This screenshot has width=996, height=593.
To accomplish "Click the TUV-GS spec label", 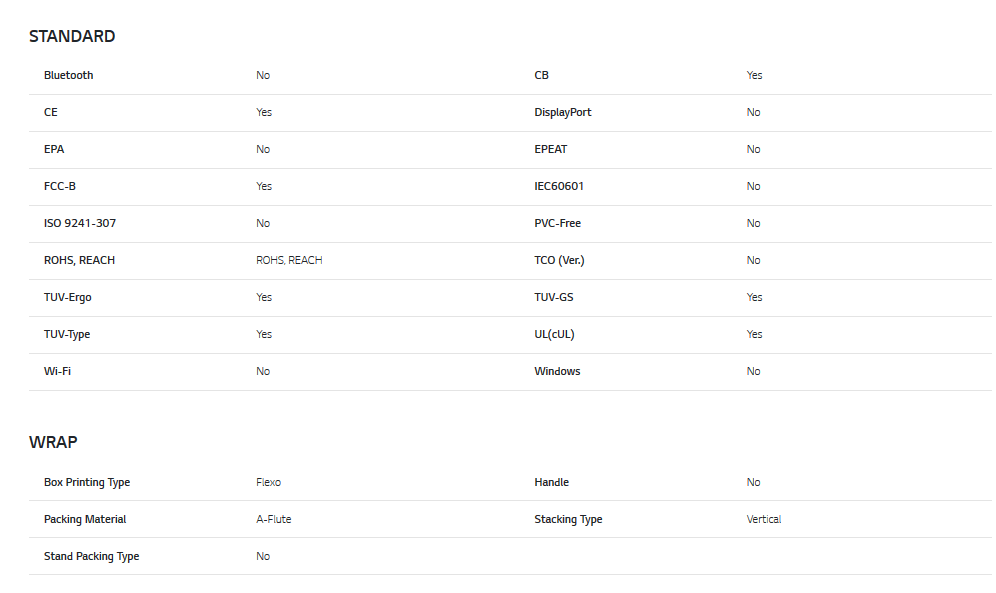I will coord(554,297).
